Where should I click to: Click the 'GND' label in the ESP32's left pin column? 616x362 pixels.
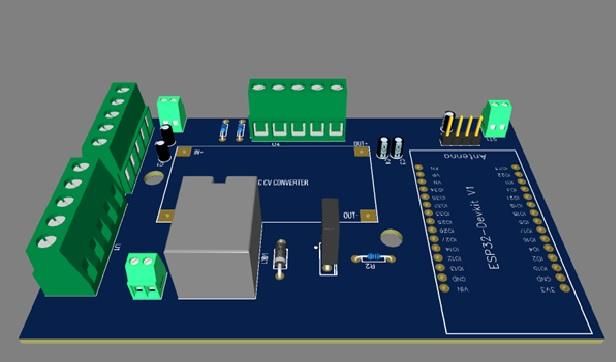(458, 279)
